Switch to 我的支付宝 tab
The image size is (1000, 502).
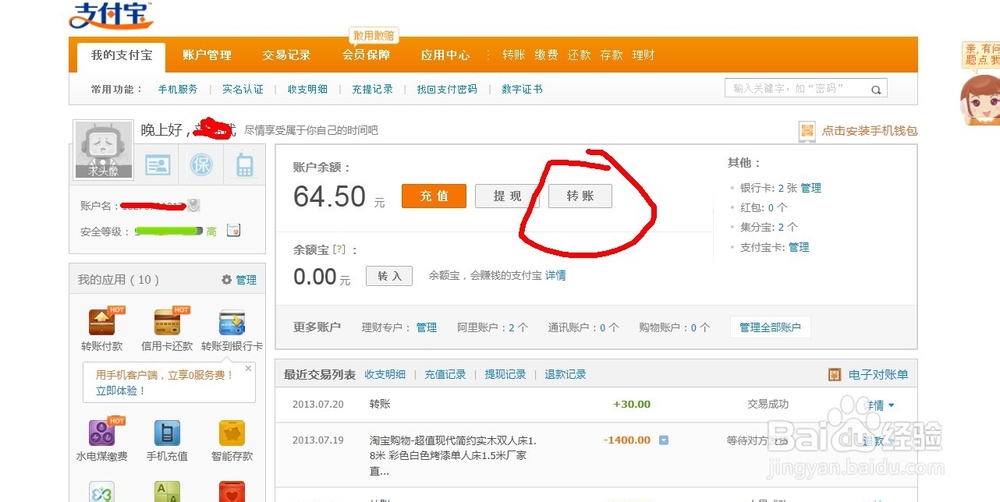(121, 55)
